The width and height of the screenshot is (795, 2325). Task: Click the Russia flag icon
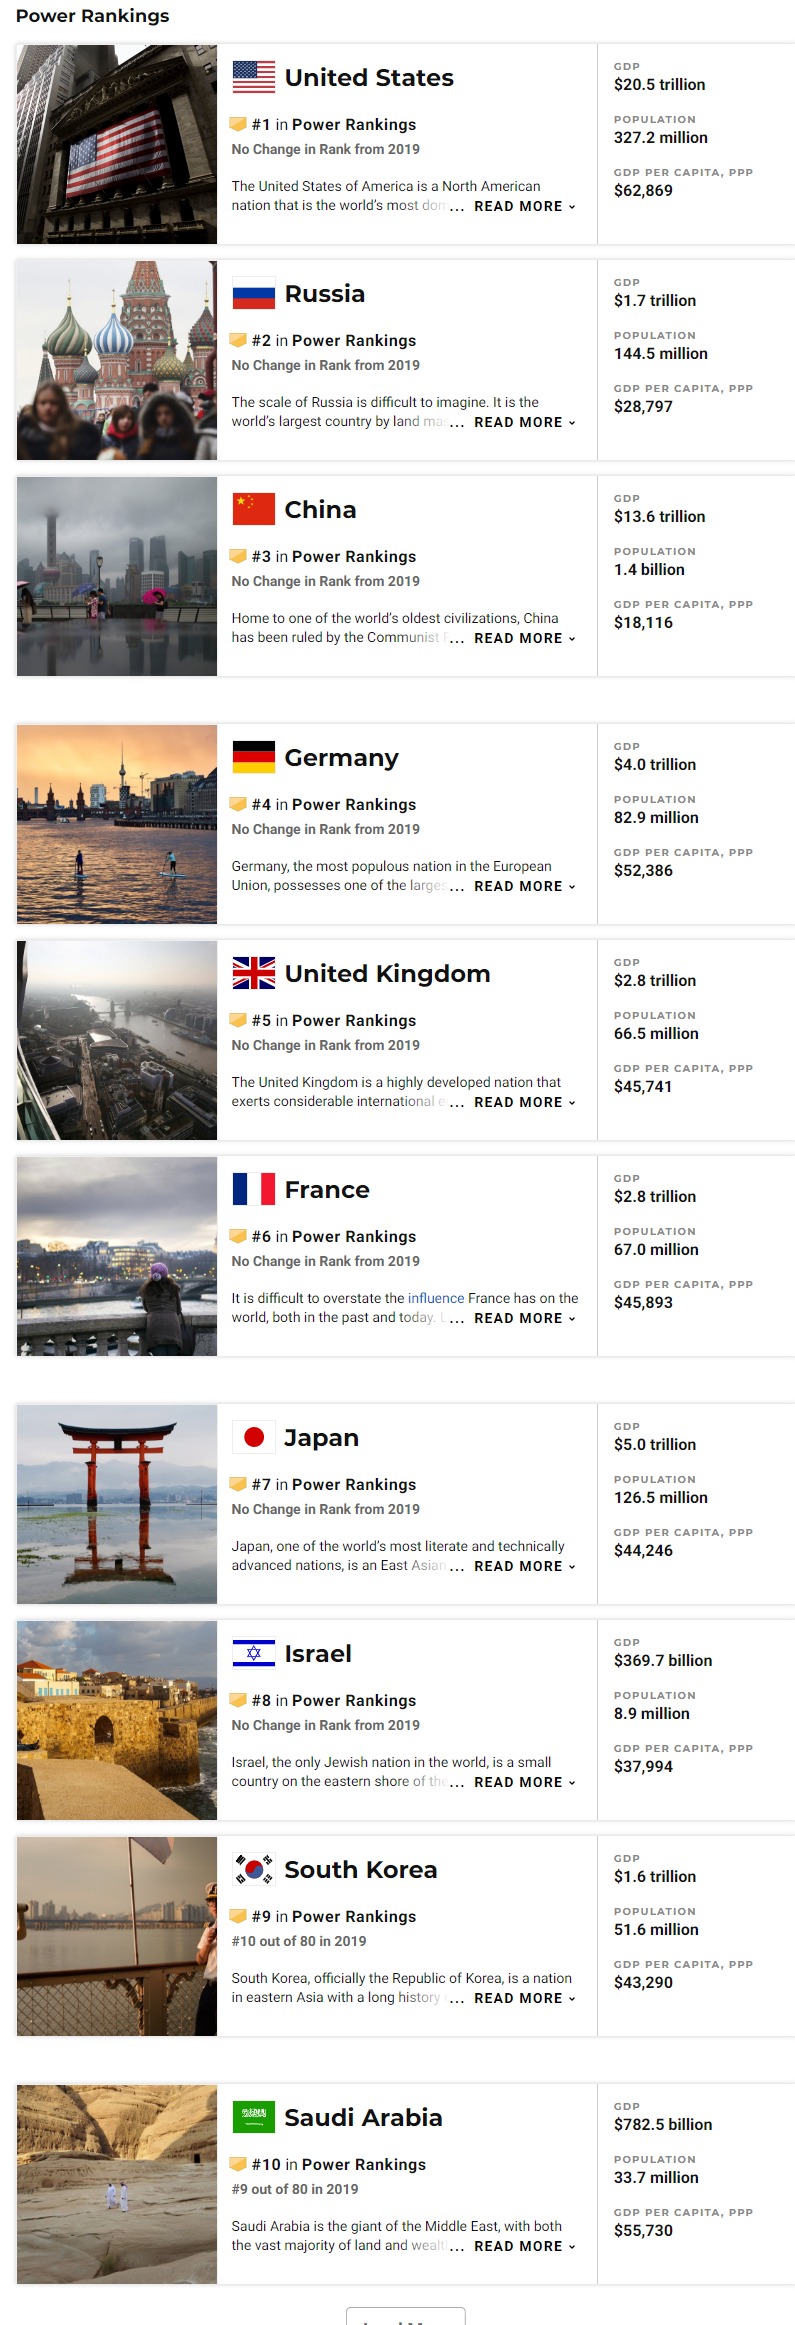[253, 293]
